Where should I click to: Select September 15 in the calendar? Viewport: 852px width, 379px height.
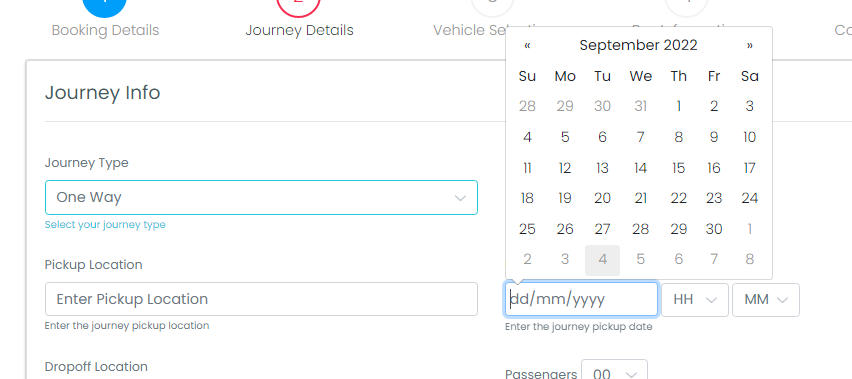click(678, 168)
